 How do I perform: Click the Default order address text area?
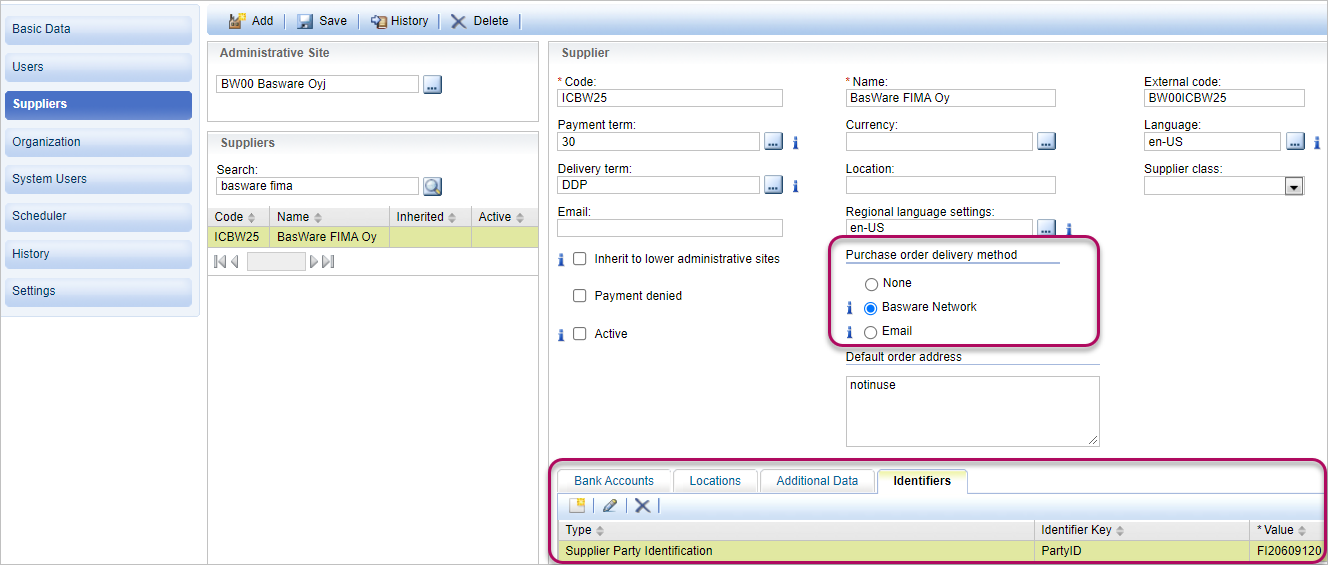[971, 411]
